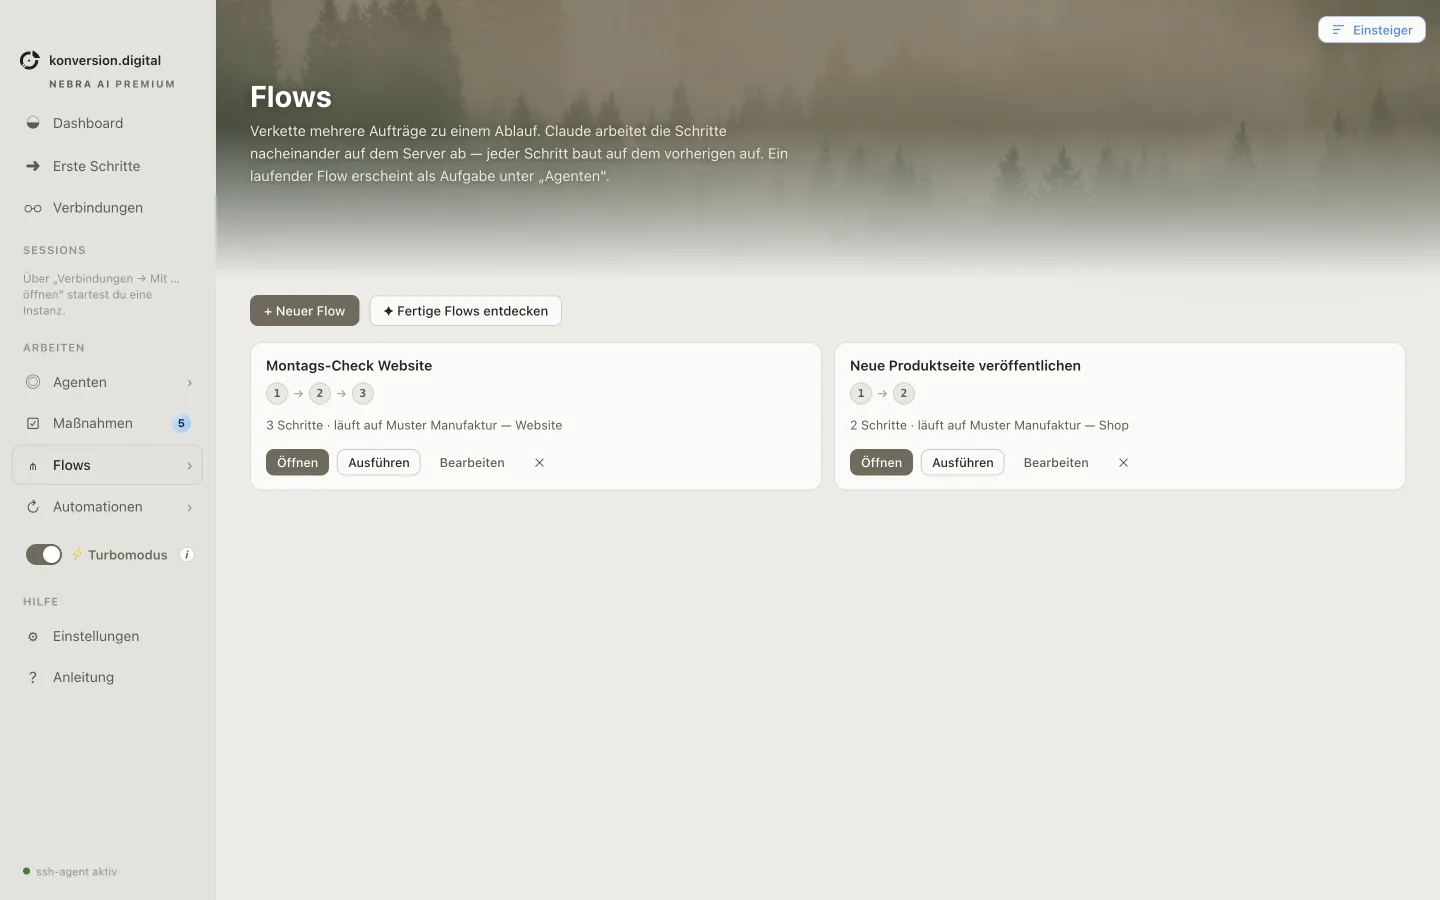This screenshot has height=900, width=1440.
Task: Run the Neue Produktseite veröffentlichen flow
Action: tap(963, 463)
